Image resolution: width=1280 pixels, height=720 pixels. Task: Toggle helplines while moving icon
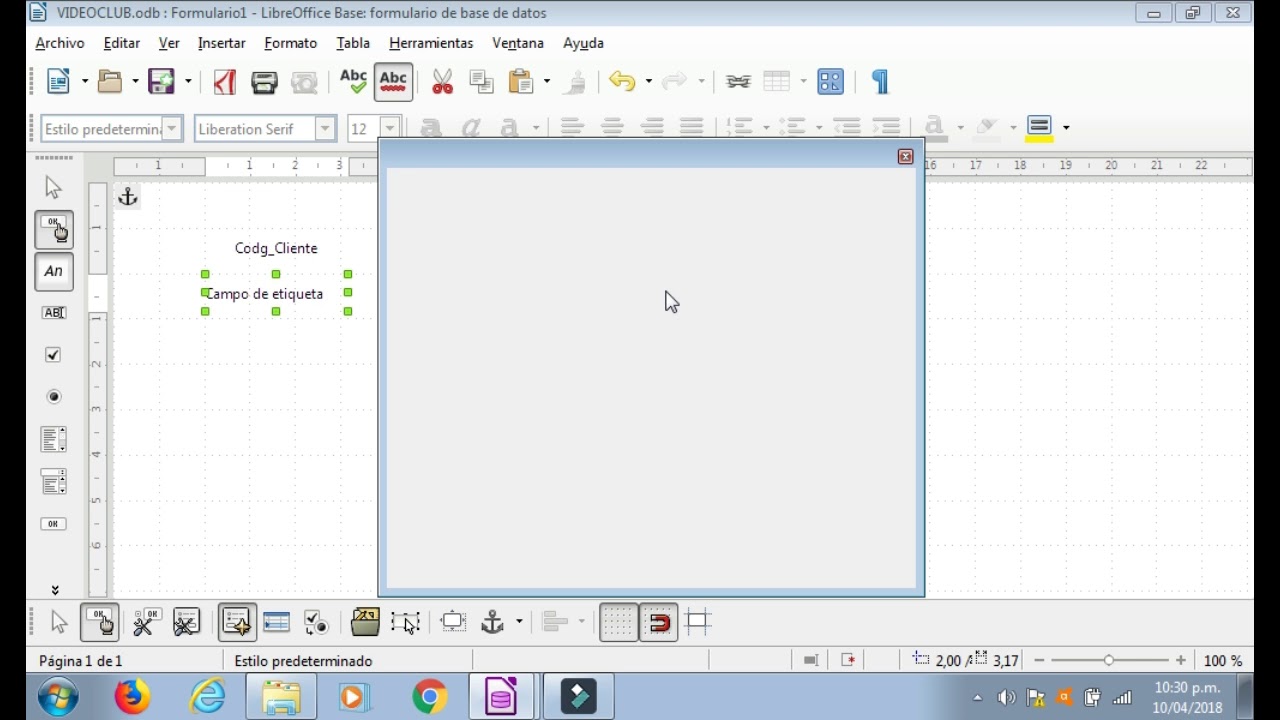pyautogui.click(x=699, y=622)
